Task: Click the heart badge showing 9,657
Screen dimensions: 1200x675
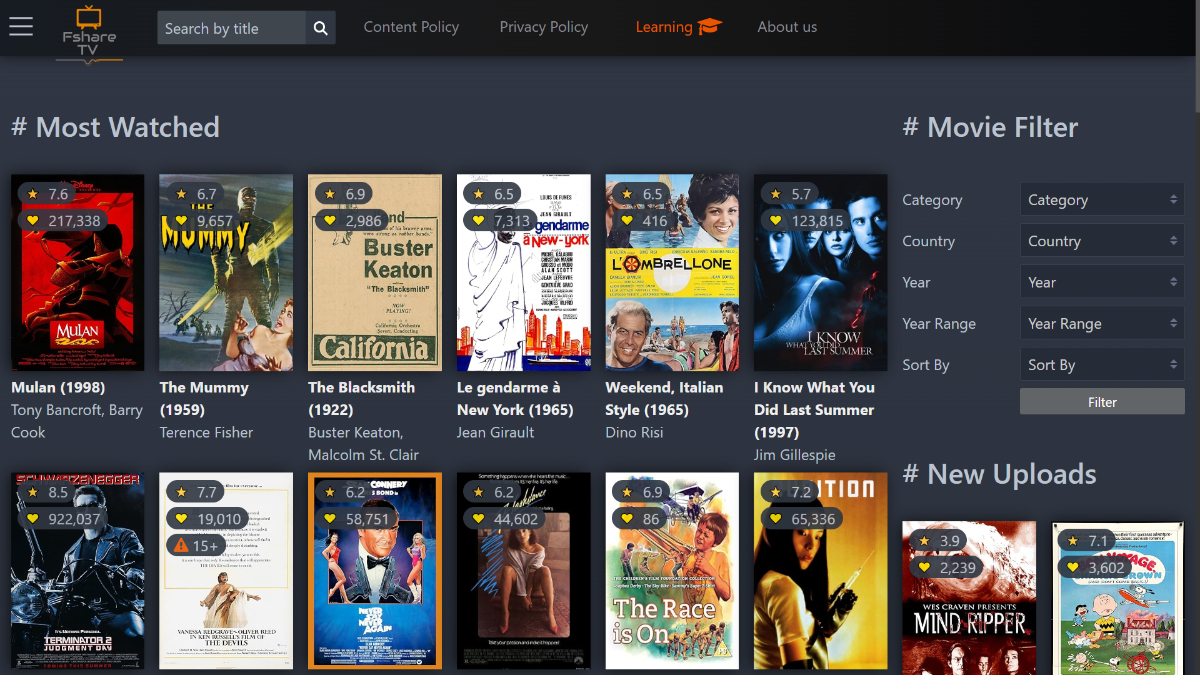Action: pyautogui.click(x=203, y=221)
